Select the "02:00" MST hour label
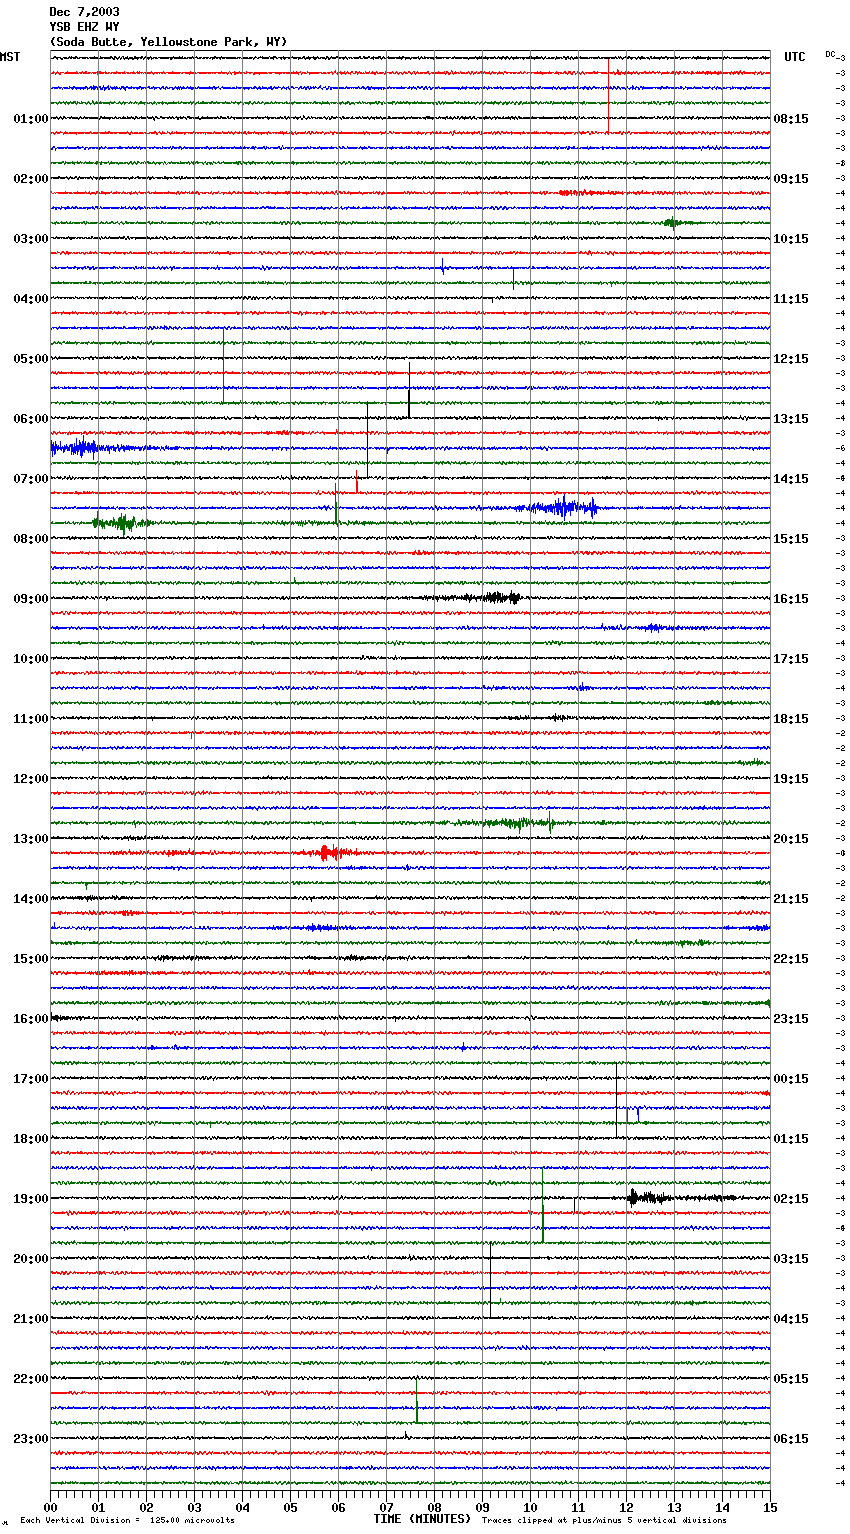The image size is (850, 1534). click(x=31, y=179)
